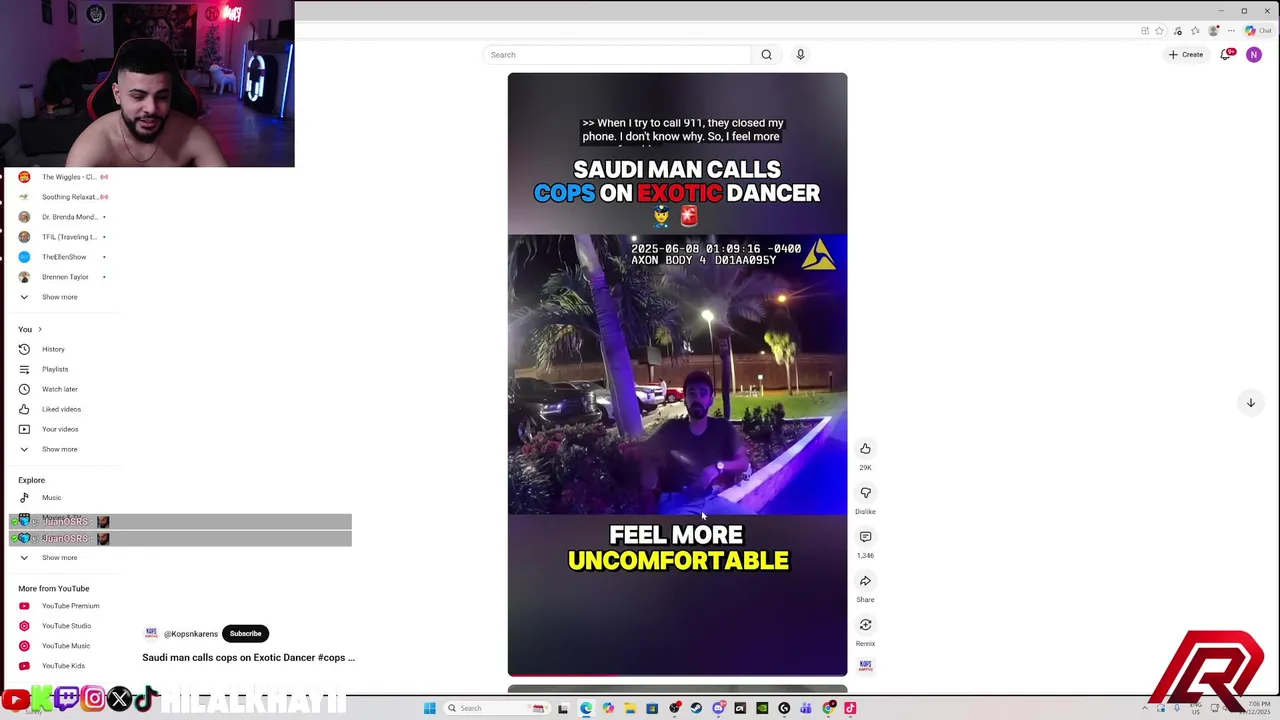Expand subscriptions with Show more
Screen dimensions: 1280x720
pos(59,297)
